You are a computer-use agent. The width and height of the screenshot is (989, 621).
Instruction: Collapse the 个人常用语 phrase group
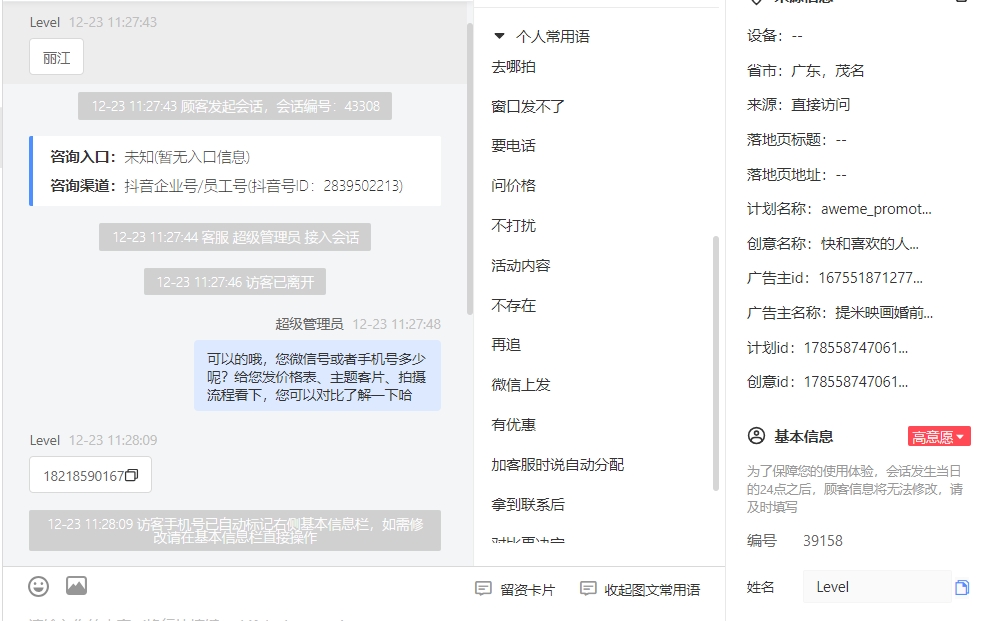pyautogui.click(x=500, y=36)
